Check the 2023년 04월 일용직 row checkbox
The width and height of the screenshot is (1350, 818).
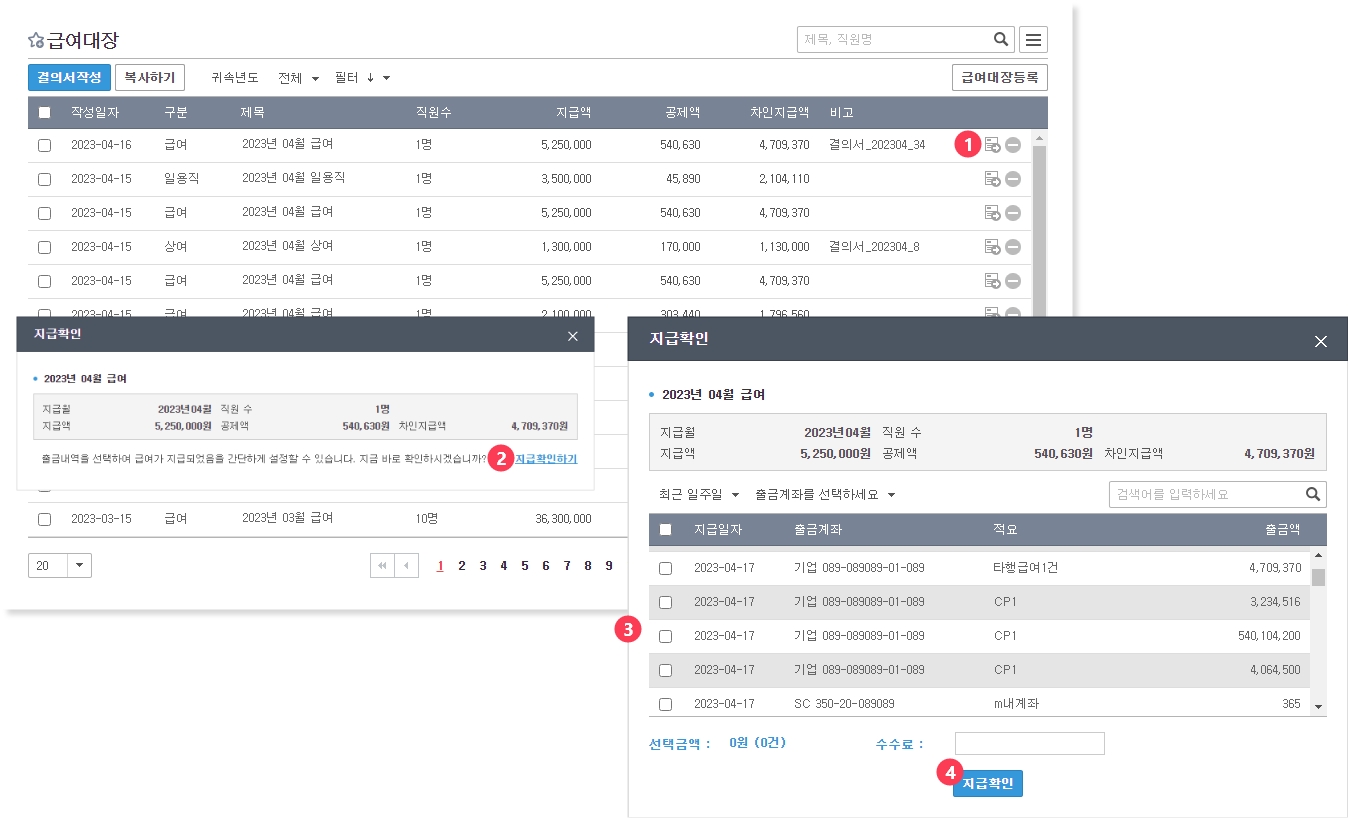pyautogui.click(x=44, y=179)
